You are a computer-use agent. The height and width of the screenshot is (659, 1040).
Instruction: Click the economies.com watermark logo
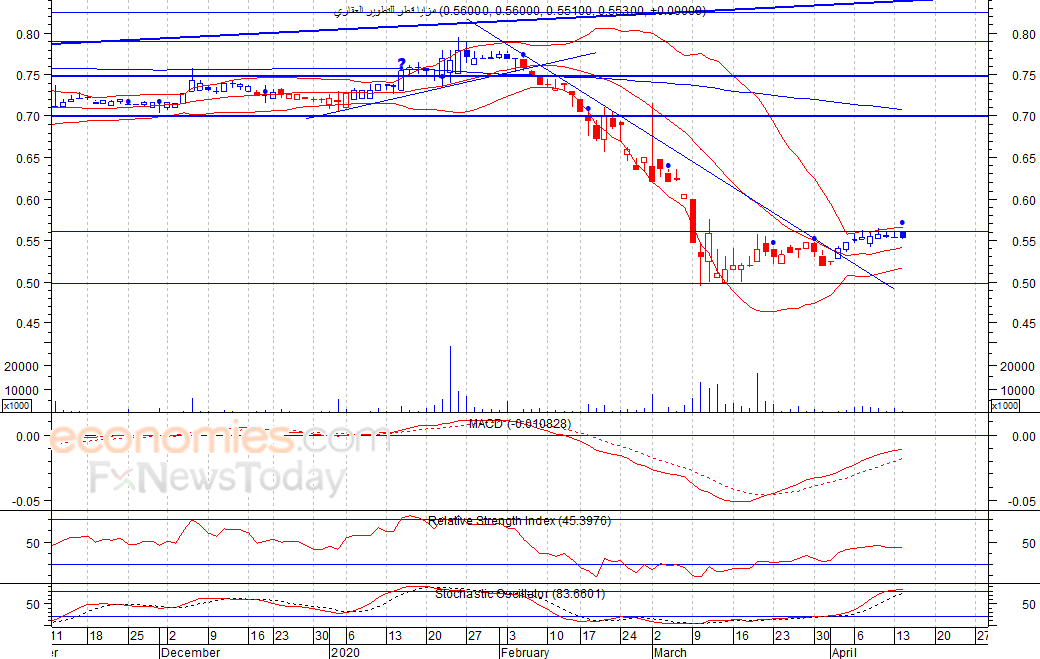[x=221, y=439]
